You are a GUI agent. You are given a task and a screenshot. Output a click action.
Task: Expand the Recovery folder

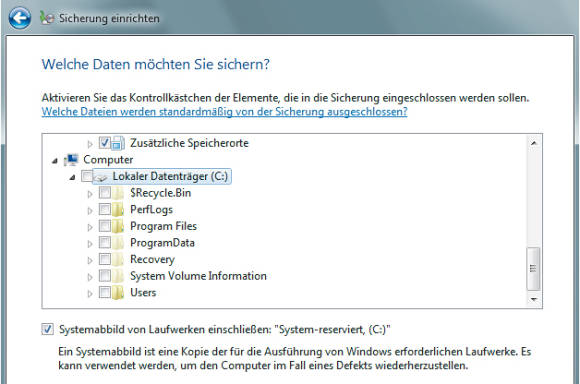pos(90,260)
